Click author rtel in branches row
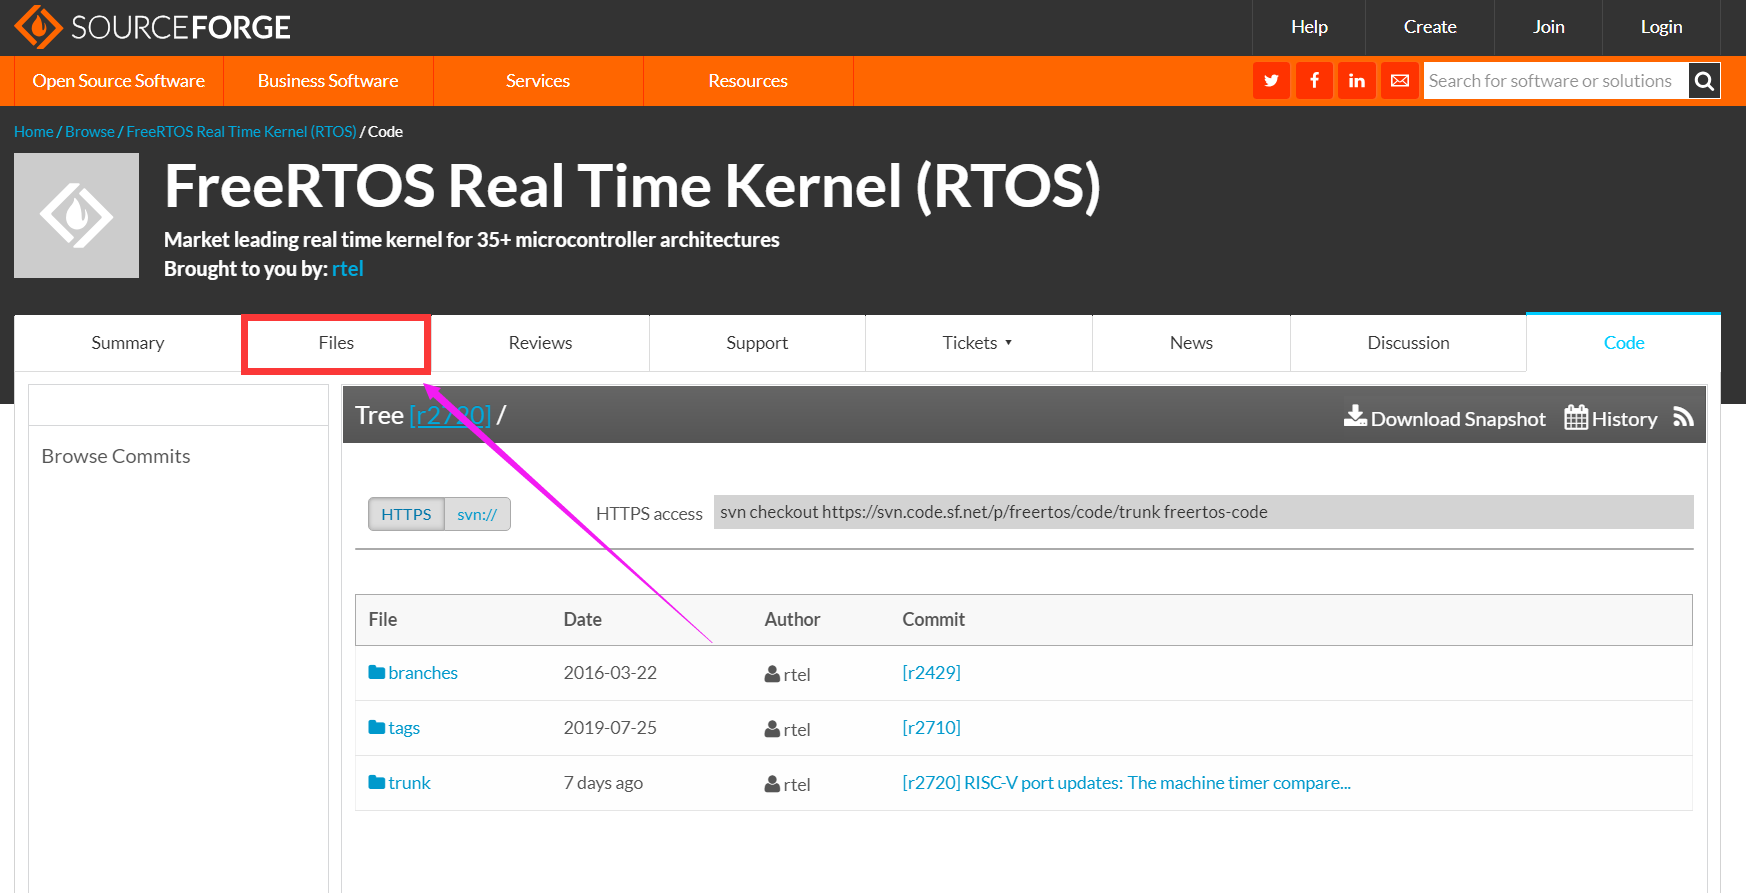 click(x=788, y=674)
